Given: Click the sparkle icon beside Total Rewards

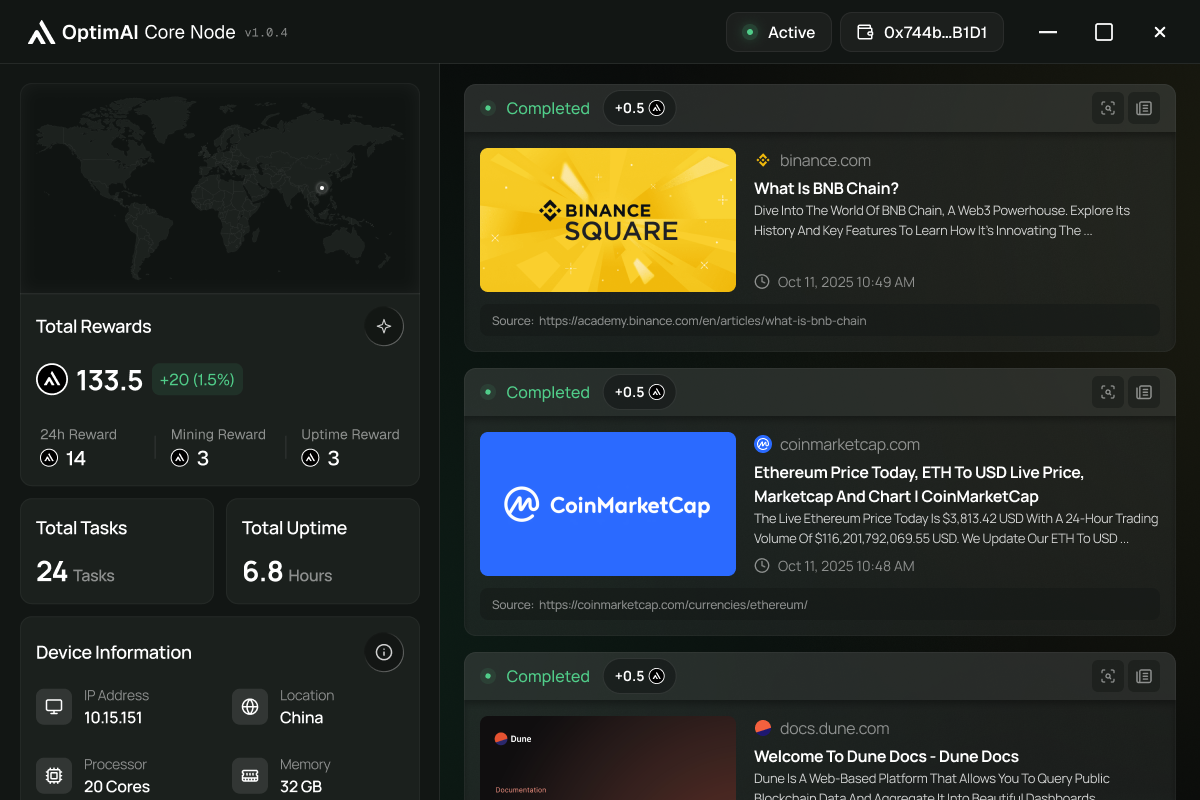Looking at the screenshot, I should point(384,326).
